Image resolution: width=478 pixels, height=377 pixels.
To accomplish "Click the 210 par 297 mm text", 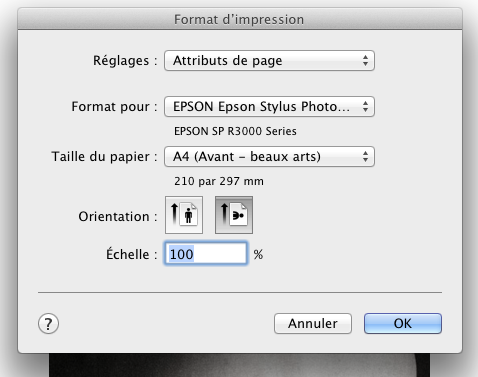I will tap(219, 181).
